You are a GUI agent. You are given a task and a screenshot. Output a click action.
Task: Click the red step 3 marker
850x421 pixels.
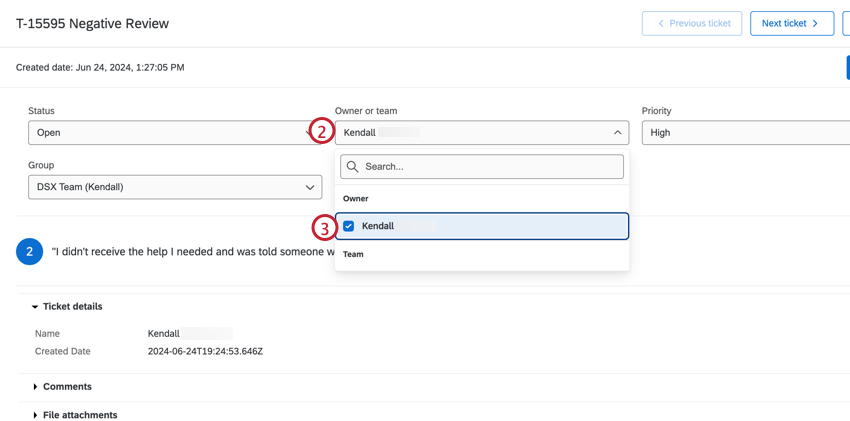pos(323,227)
